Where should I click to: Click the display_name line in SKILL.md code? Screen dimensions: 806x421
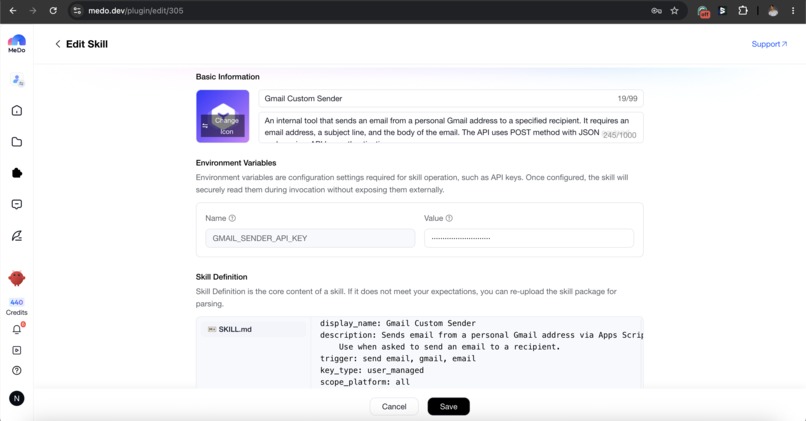point(397,323)
